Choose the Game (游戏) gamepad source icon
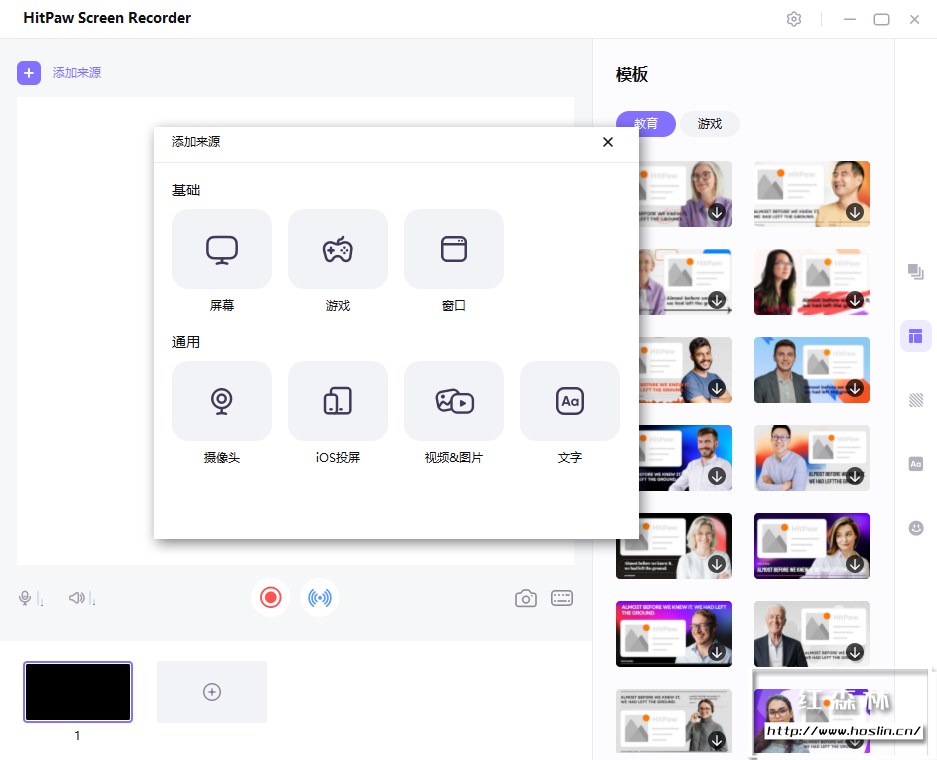937x760 pixels. point(338,249)
